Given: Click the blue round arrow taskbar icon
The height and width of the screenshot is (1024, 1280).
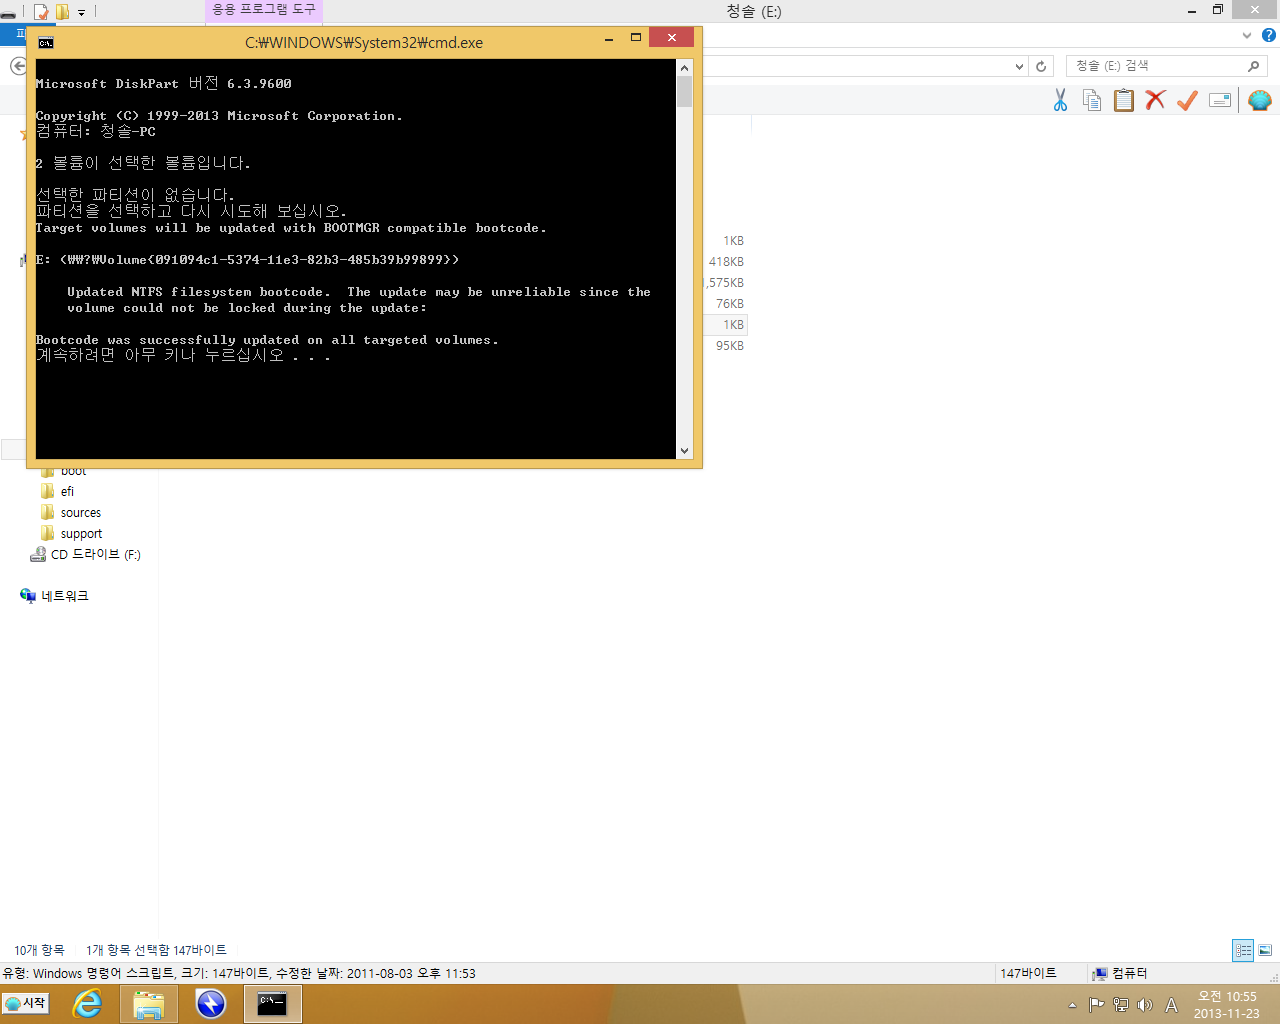Looking at the screenshot, I should click(211, 1004).
